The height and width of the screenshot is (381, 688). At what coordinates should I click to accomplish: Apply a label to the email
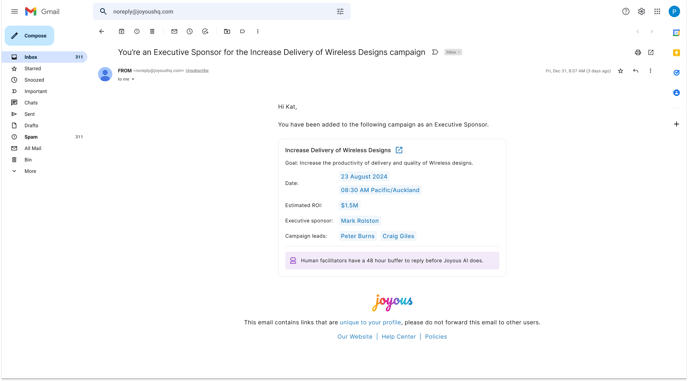(242, 32)
